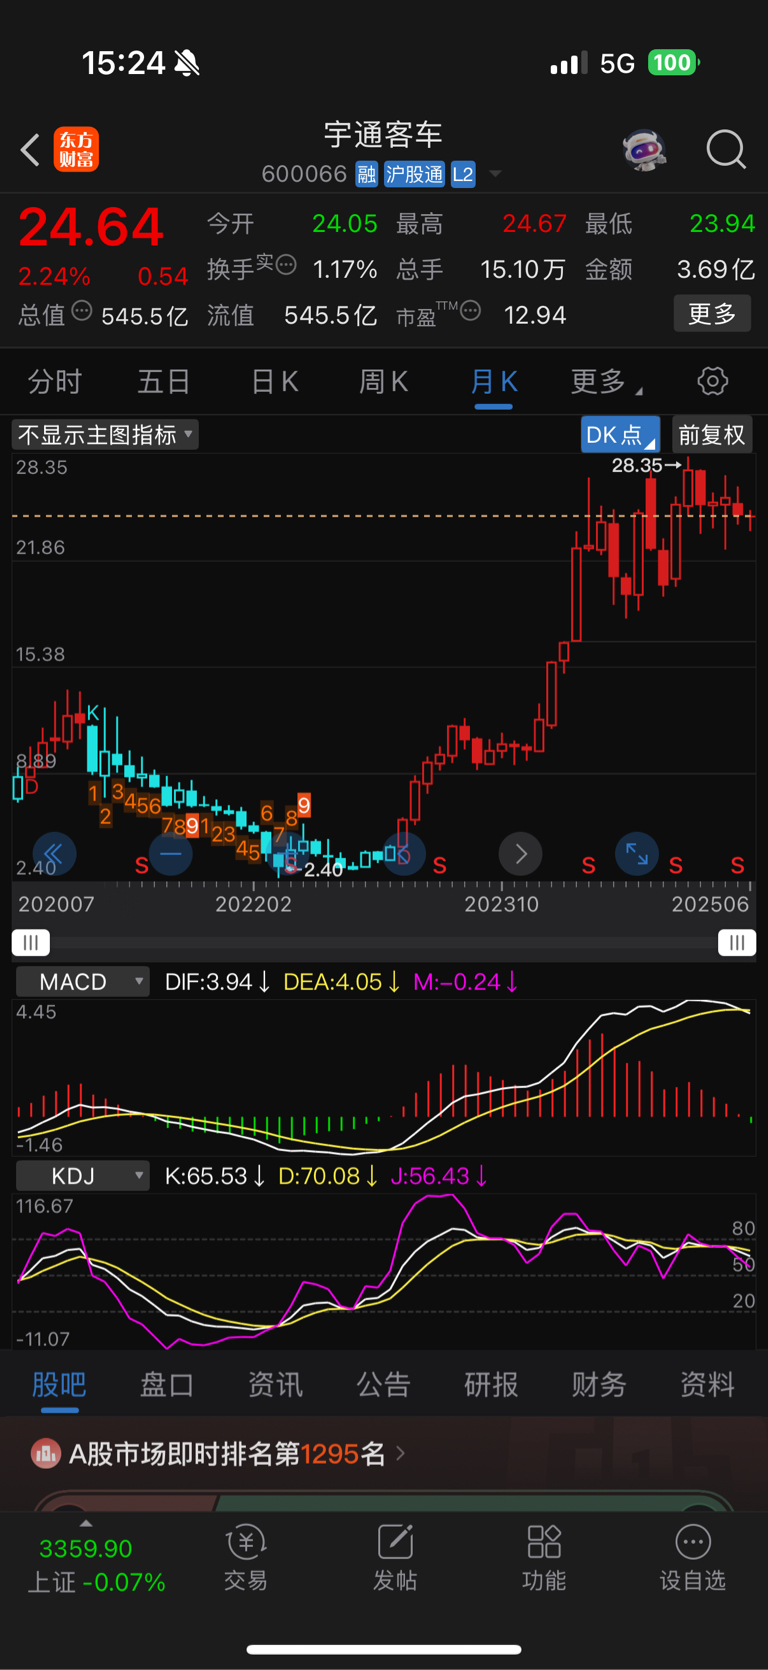Open 交易 trade icon in the bottom bar

coord(246,1558)
